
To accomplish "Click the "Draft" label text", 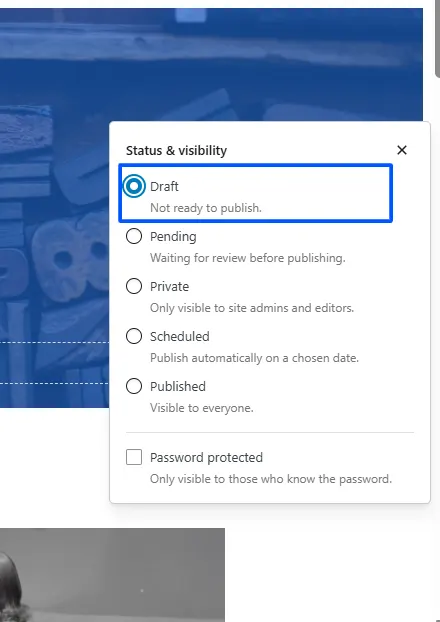I will click(x=164, y=186).
